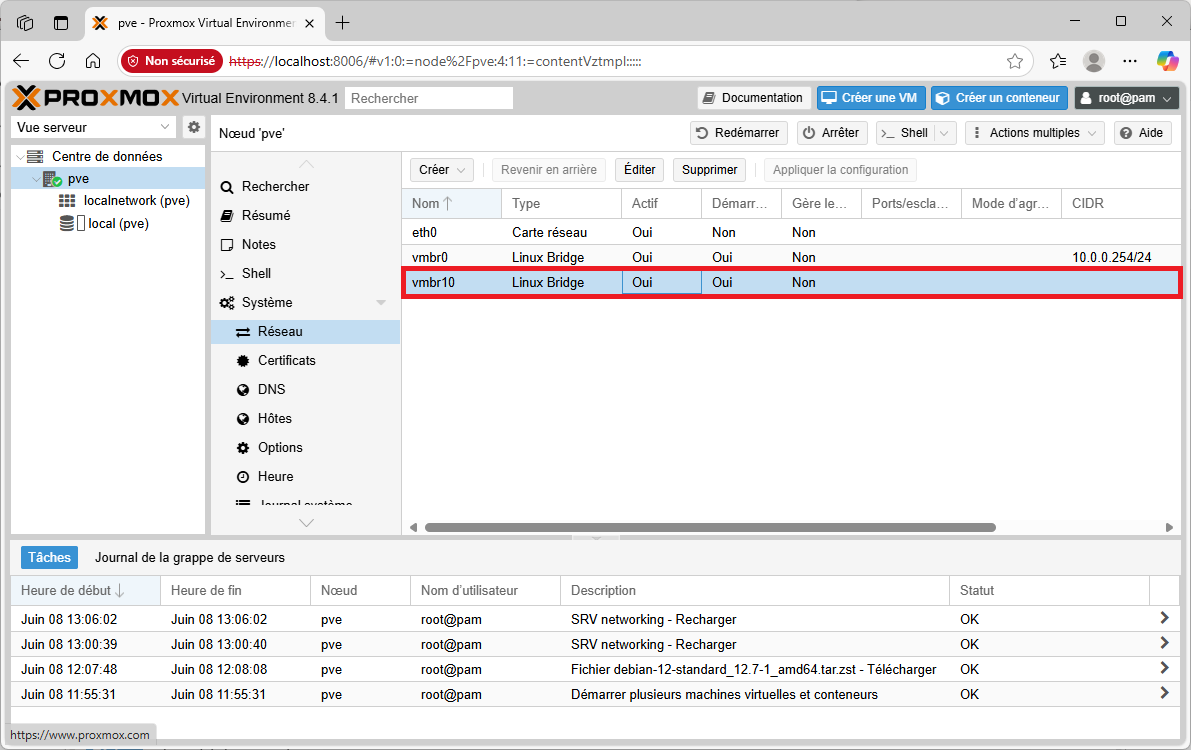Open the workspaces icon in title bar
This screenshot has width=1191, height=750.
click(x=25, y=23)
